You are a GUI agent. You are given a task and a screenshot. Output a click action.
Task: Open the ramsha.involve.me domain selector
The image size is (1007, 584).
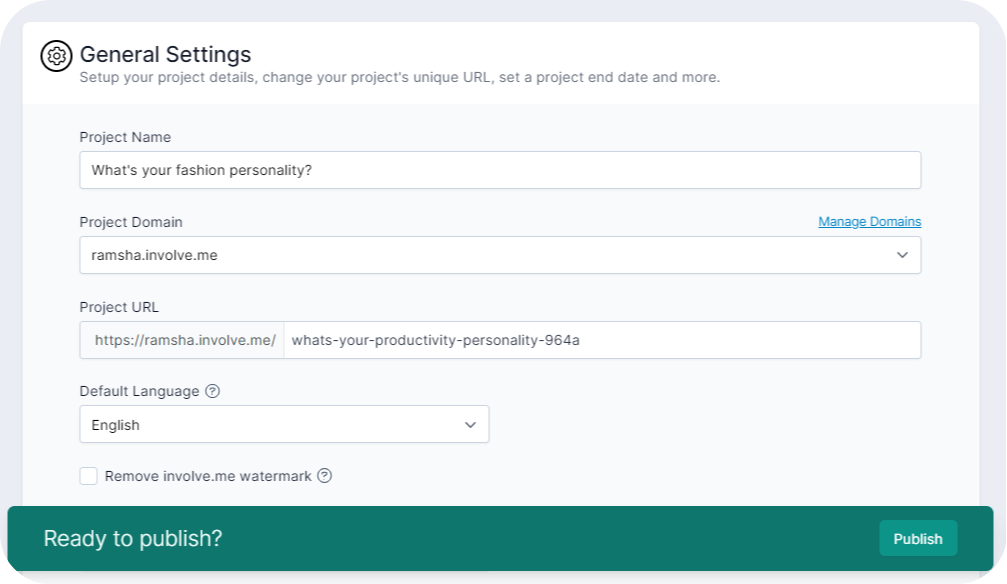pyautogui.click(x=500, y=255)
